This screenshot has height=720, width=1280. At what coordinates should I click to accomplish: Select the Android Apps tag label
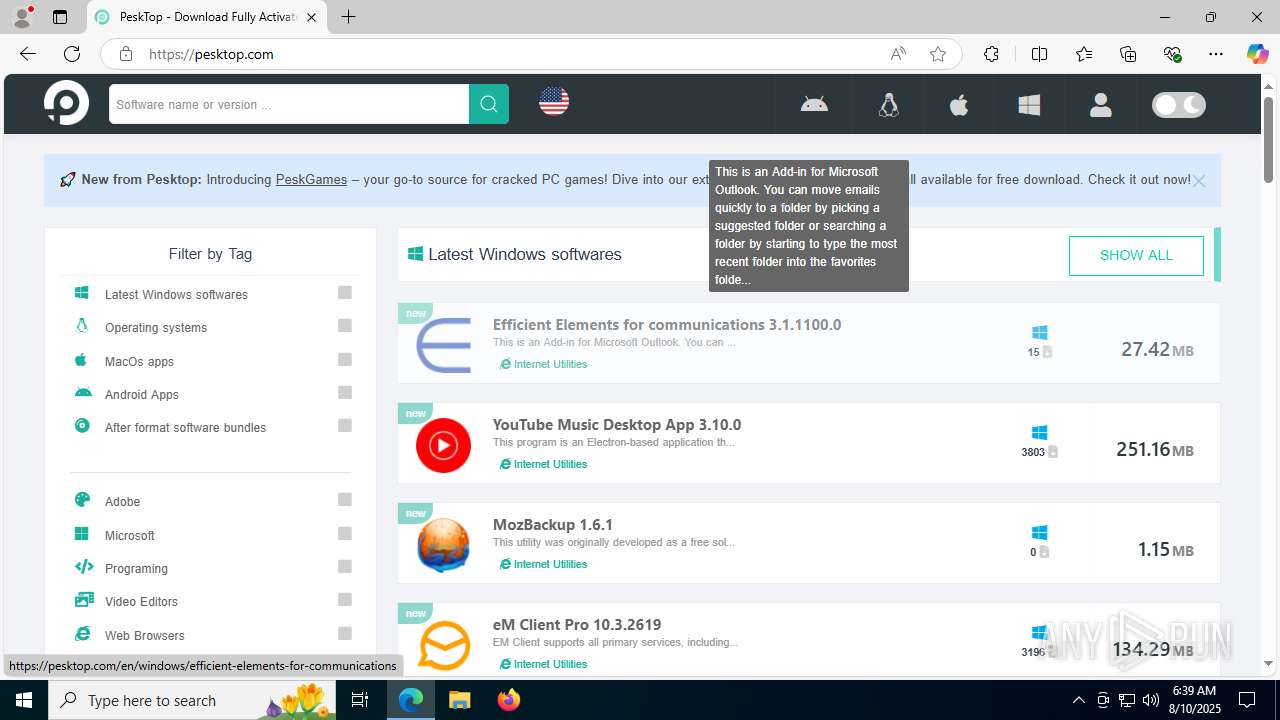tap(142, 395)
